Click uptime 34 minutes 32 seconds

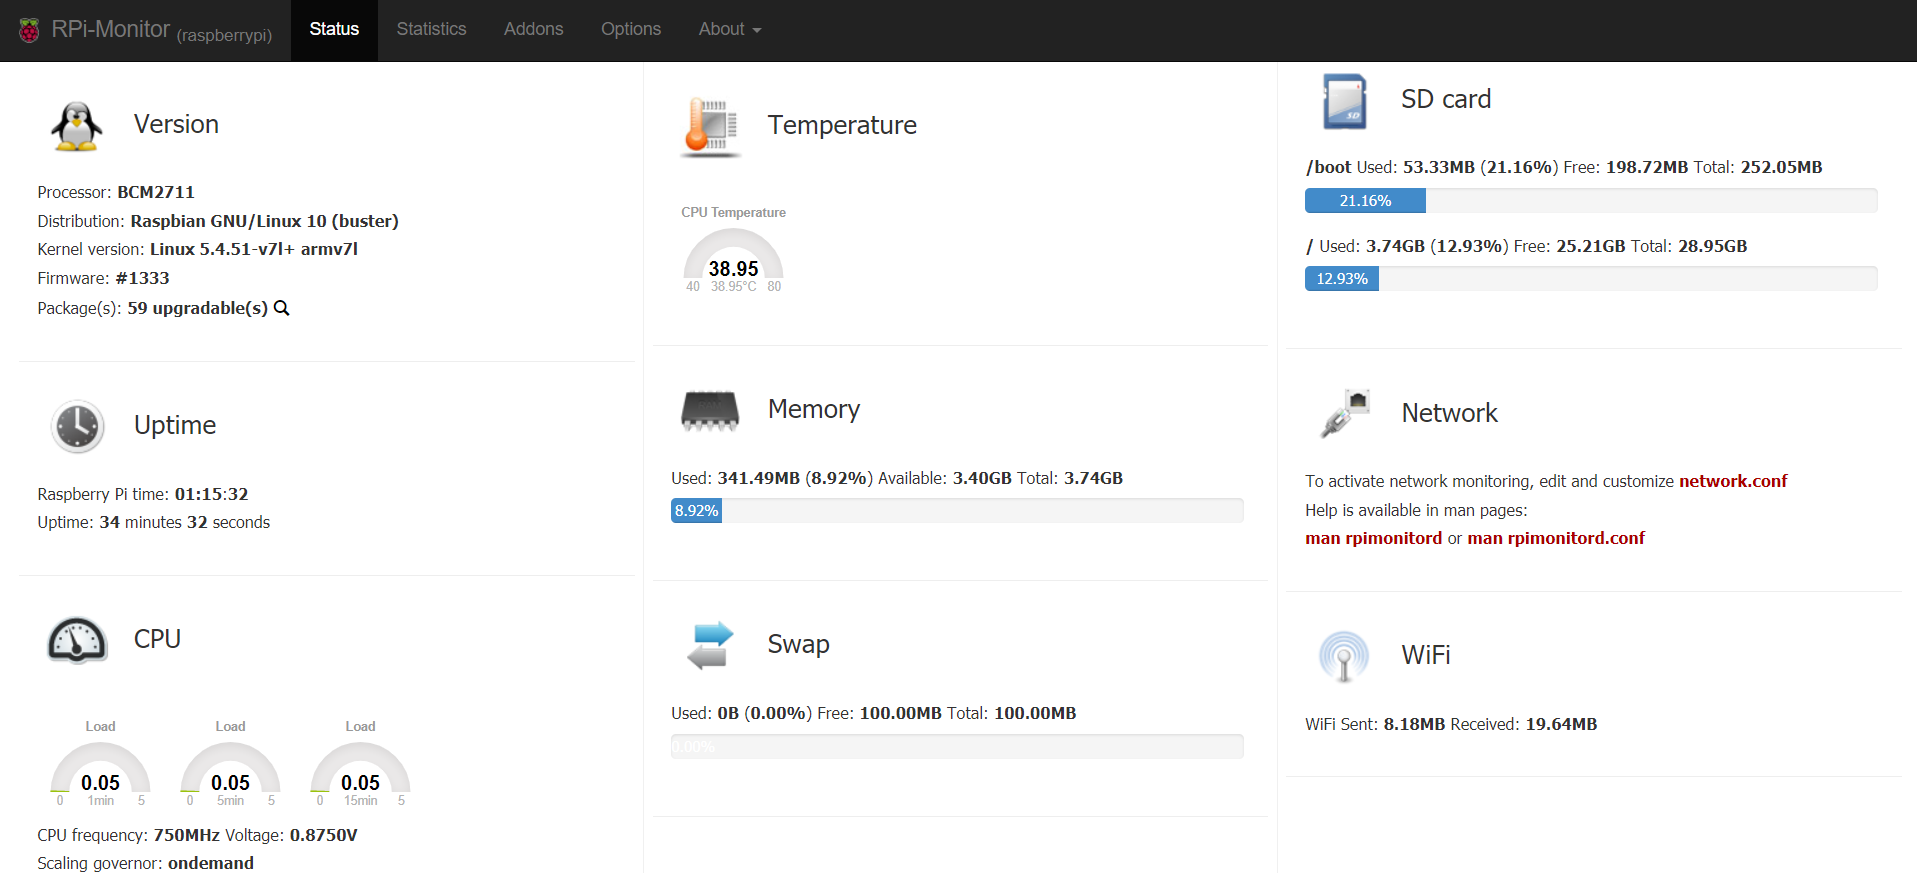(x=185, y=522)
